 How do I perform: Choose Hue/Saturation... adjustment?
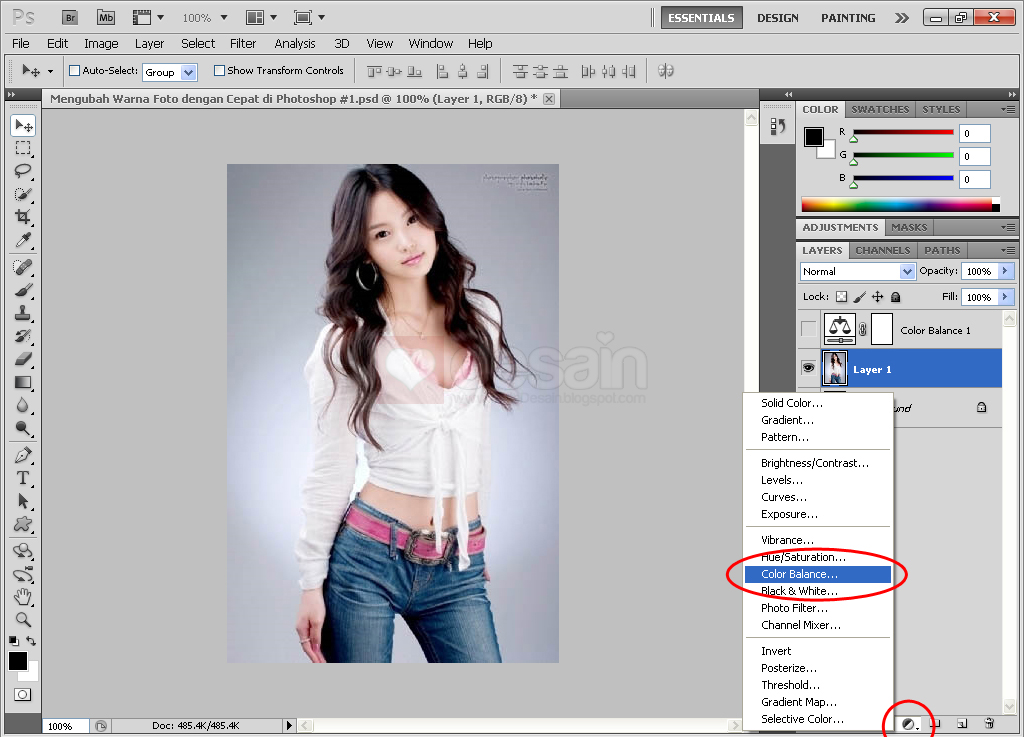(x=818, y=557)
